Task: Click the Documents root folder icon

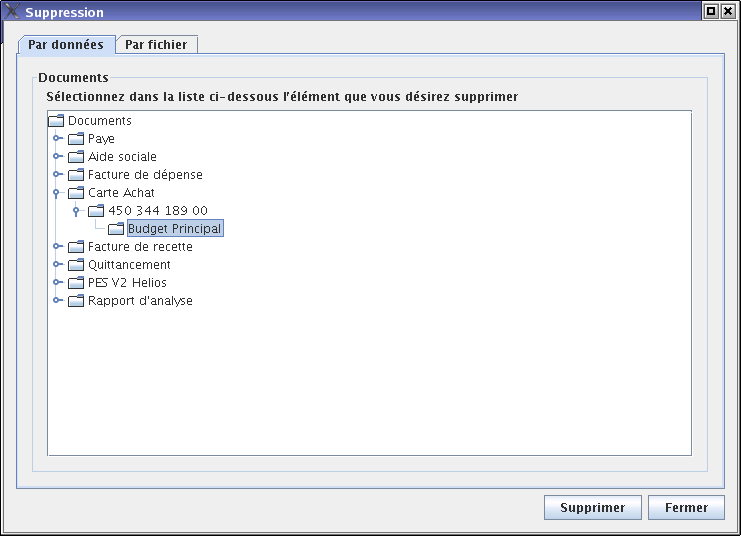Action: pos(56,121)
